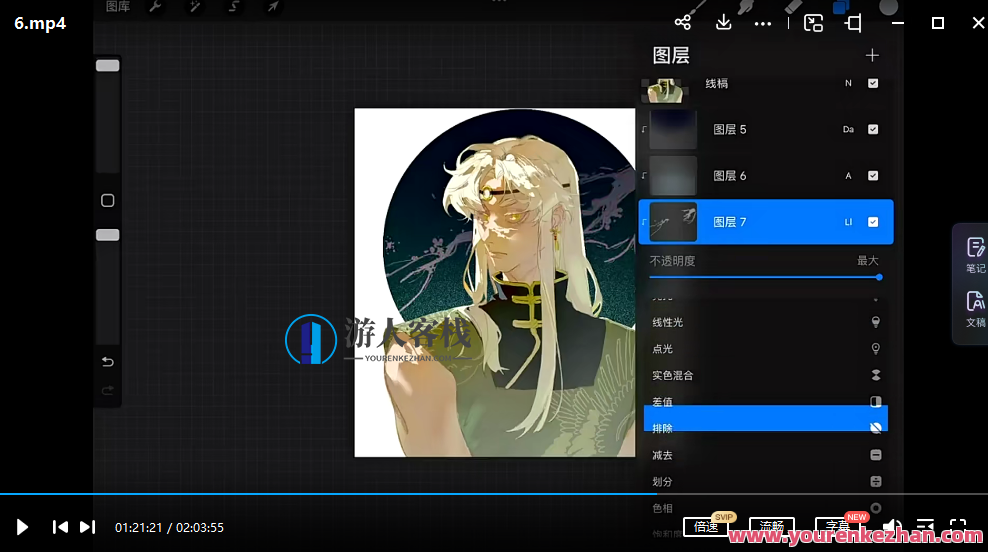The image size is (988, 552).
Task: Open the three-dots more options menu
Action: (763, 23)
